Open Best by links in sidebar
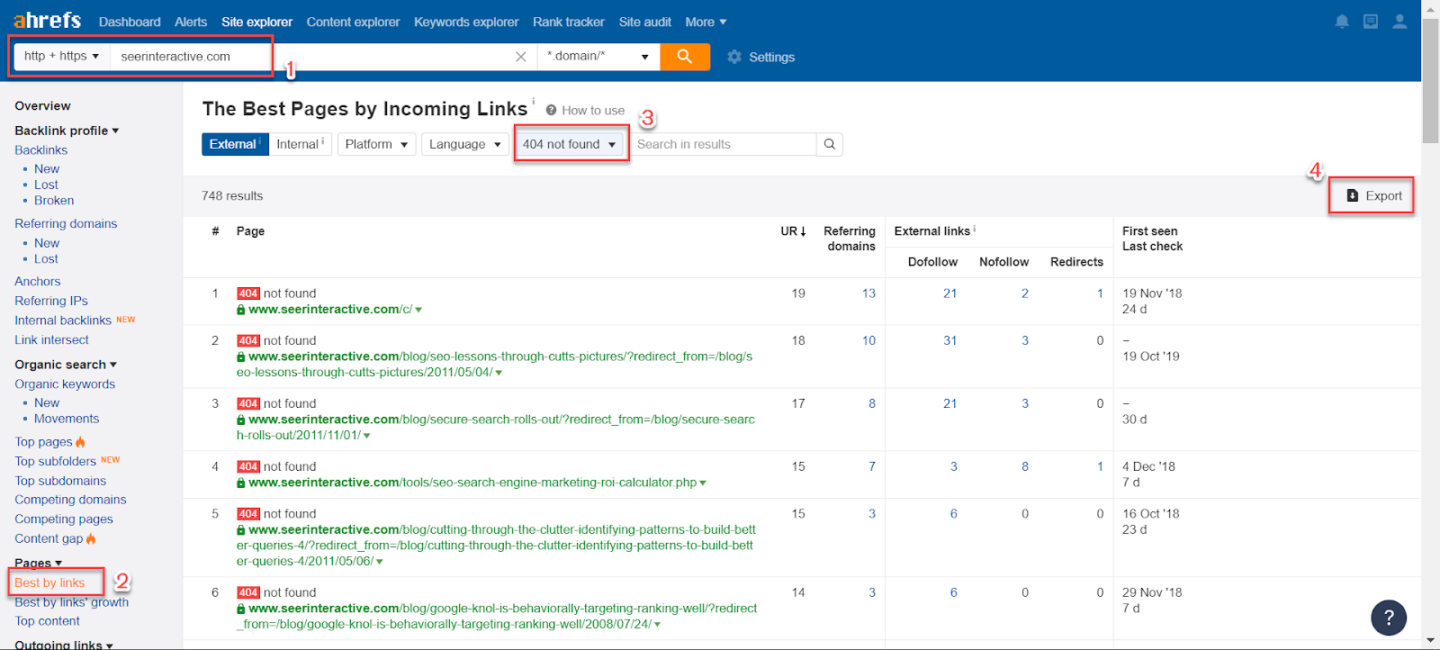1440x650 pixels. pos(50,583)
